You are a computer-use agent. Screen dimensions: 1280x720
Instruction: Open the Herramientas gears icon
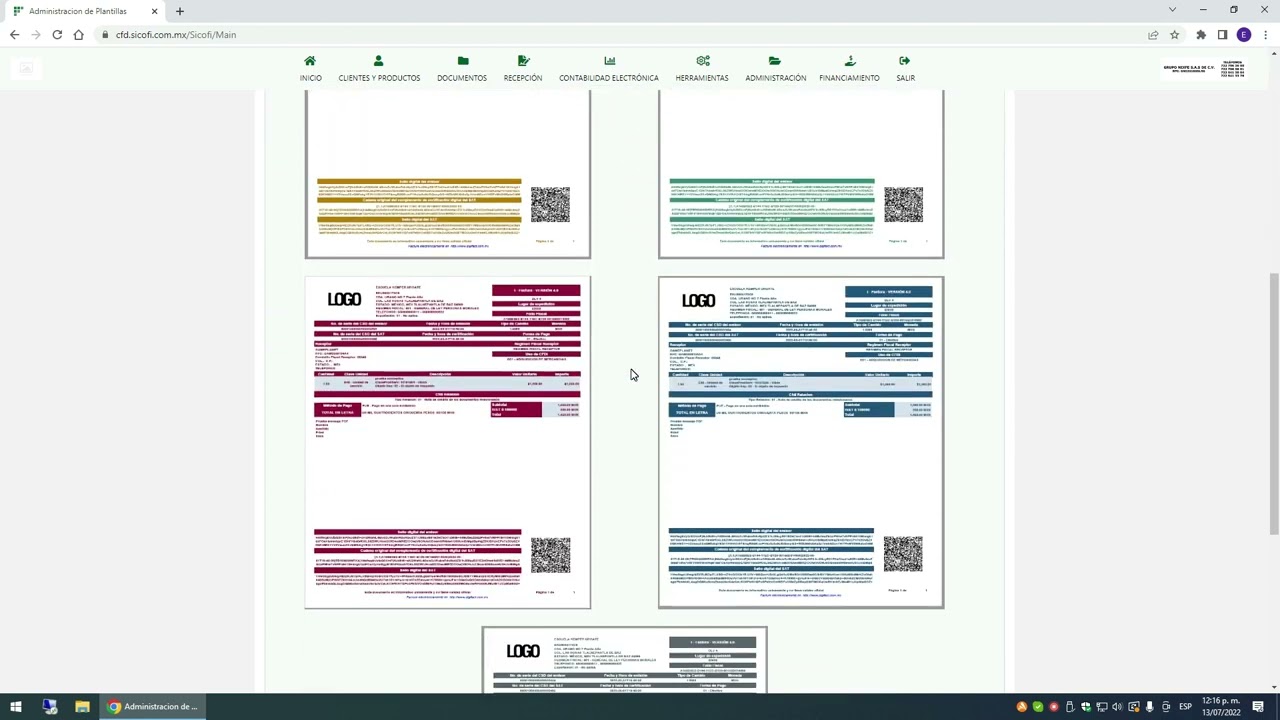click(x=702, y=61)
